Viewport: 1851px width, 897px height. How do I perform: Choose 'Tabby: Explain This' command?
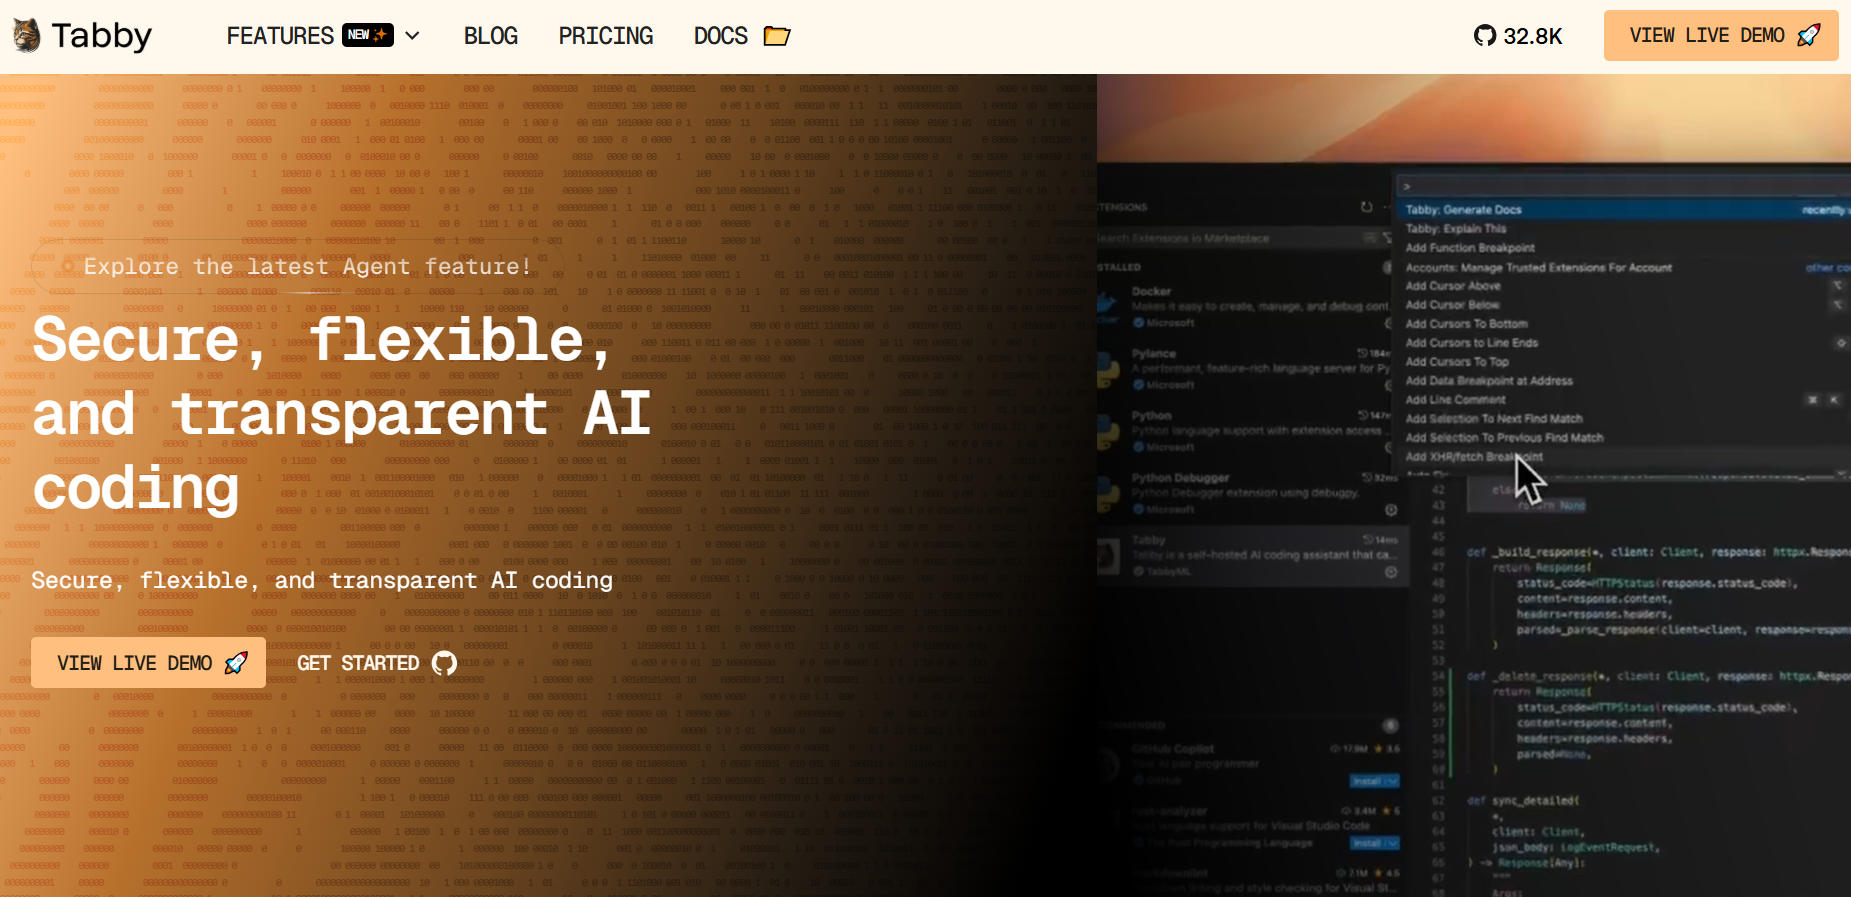coord(1455,229)
